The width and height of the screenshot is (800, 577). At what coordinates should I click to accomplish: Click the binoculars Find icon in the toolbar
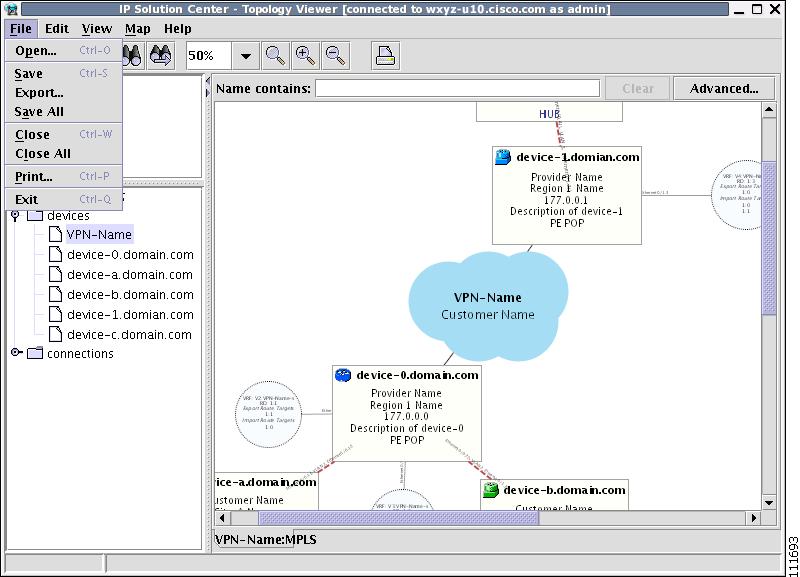tap(132, 56)
